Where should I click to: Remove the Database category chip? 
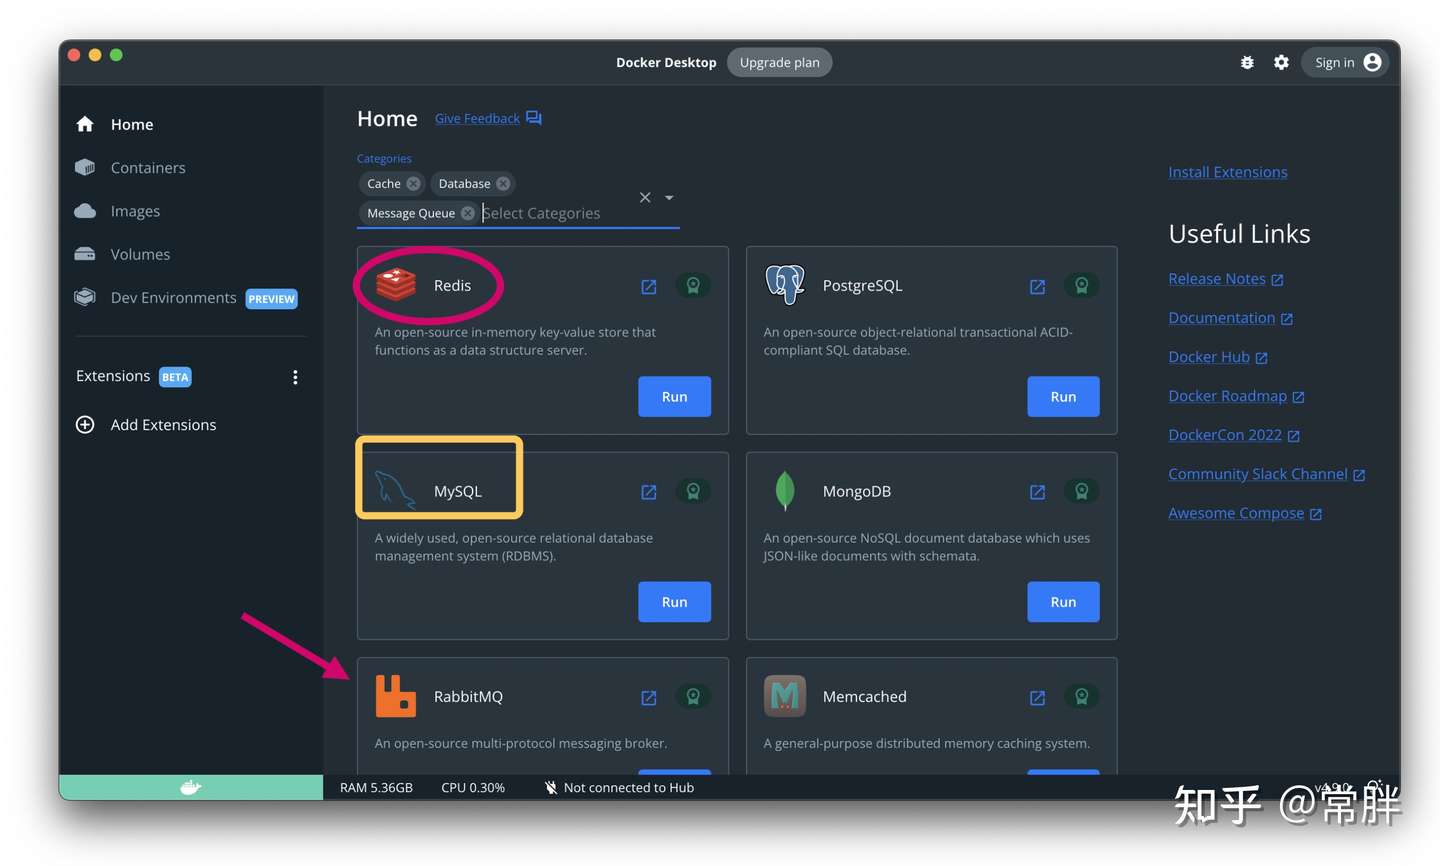(503, 184)
